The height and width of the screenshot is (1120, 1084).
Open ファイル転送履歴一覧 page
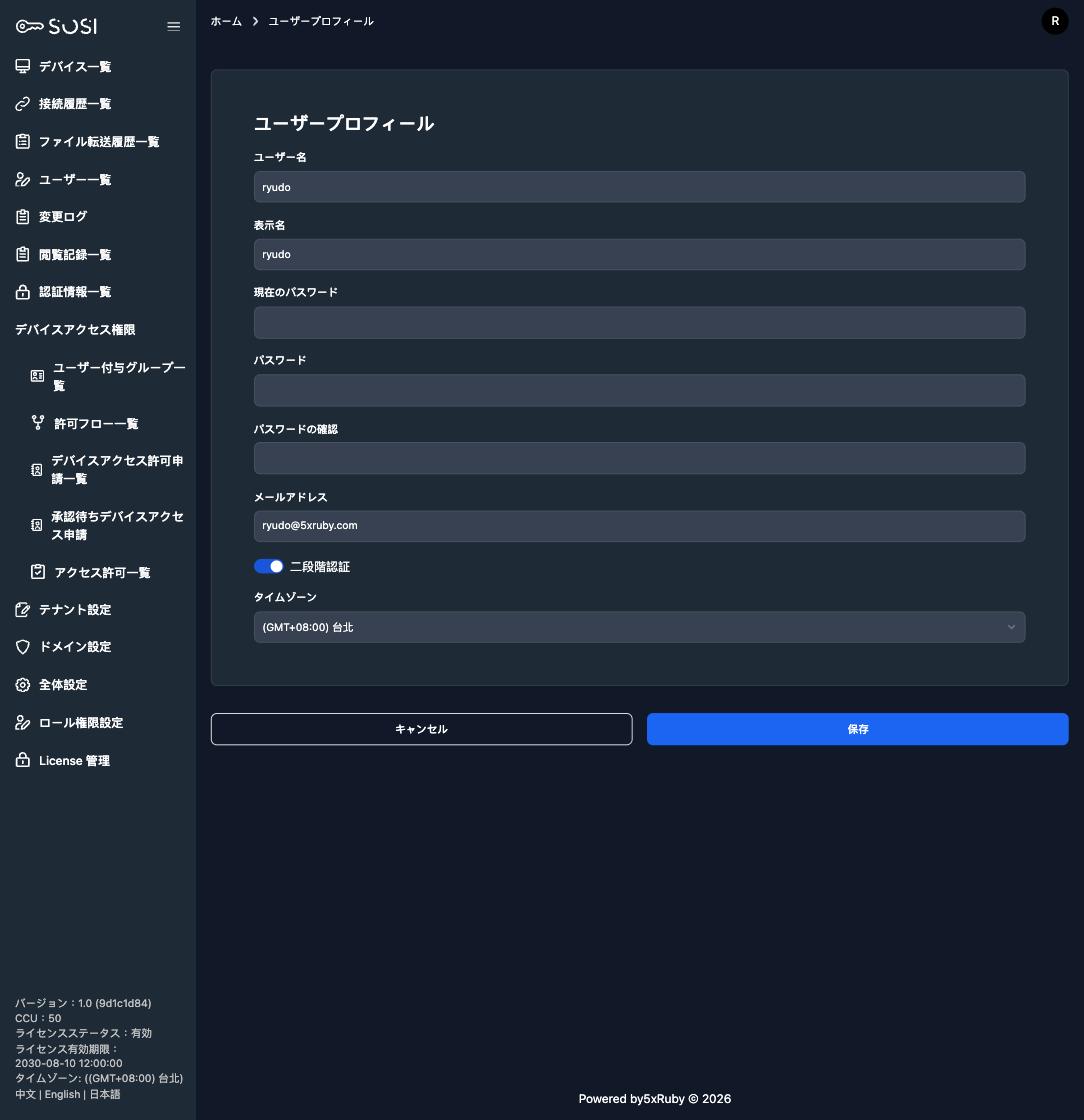point(98,141)
